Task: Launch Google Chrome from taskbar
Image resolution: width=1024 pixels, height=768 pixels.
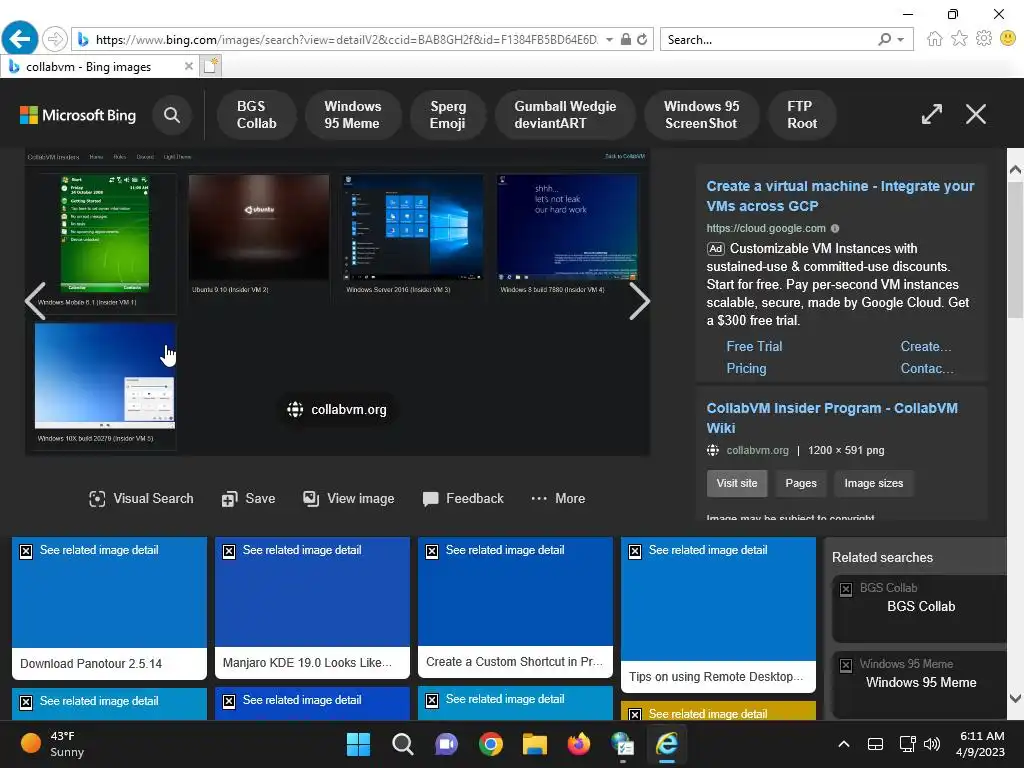Action: (490, 744)
